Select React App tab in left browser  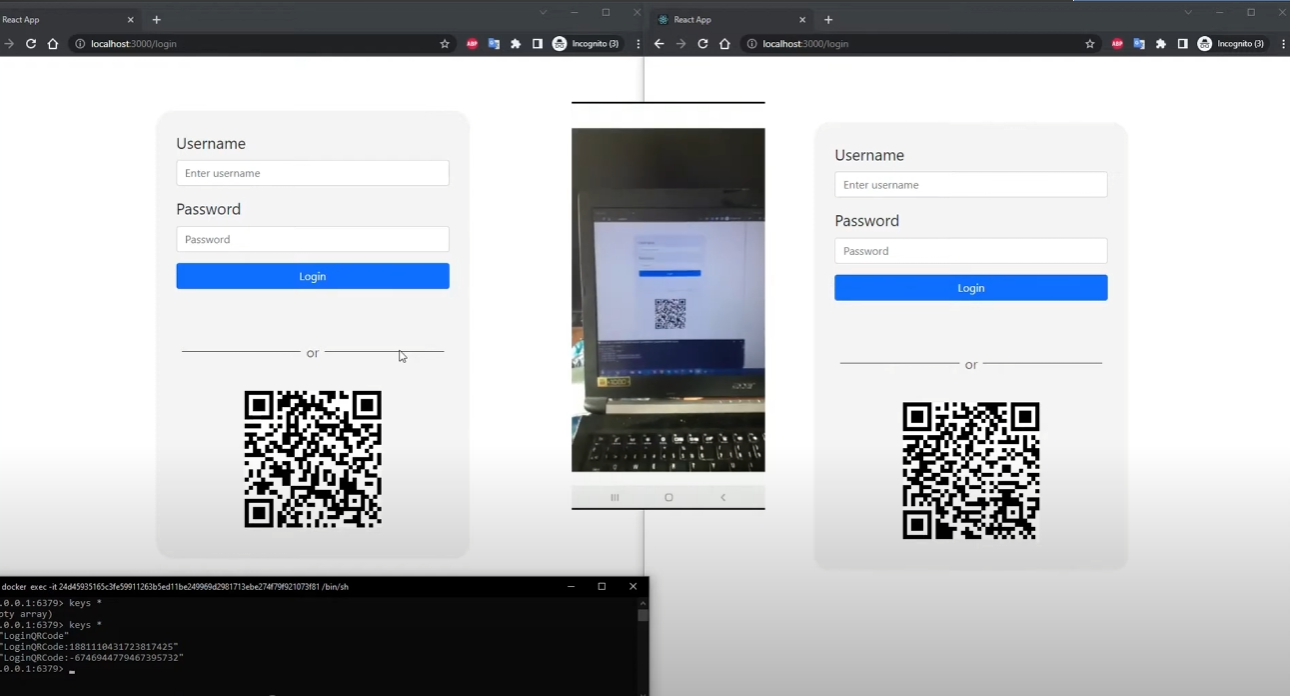coord(60,20)
